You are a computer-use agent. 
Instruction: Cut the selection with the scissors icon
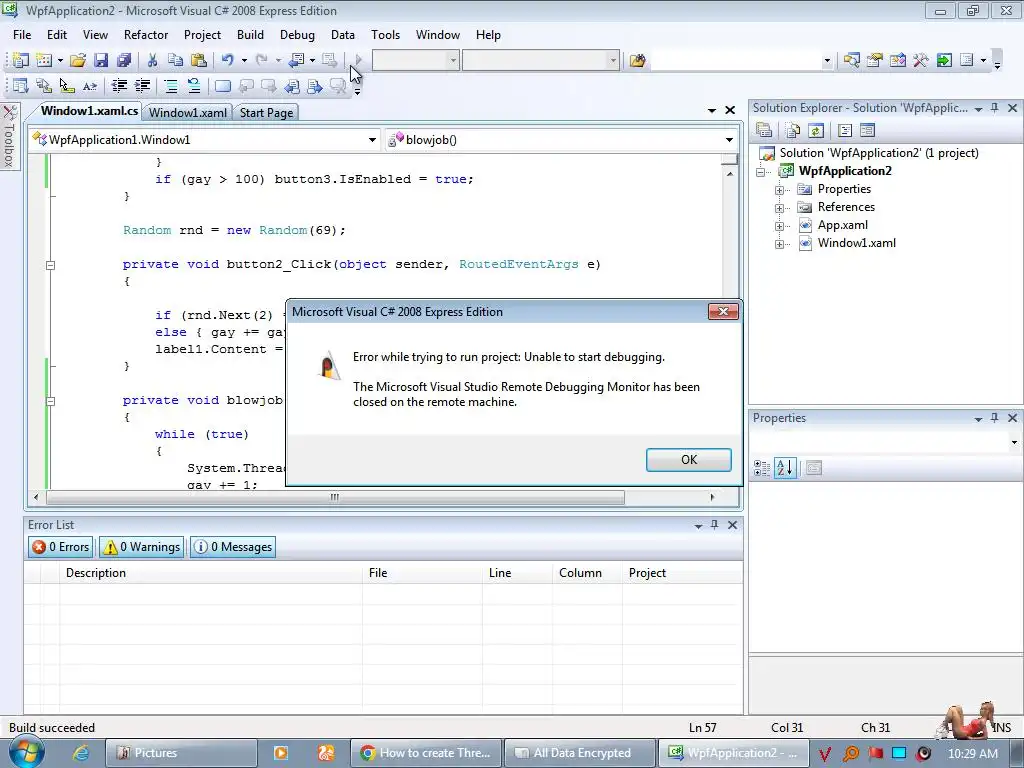(152, 61)
